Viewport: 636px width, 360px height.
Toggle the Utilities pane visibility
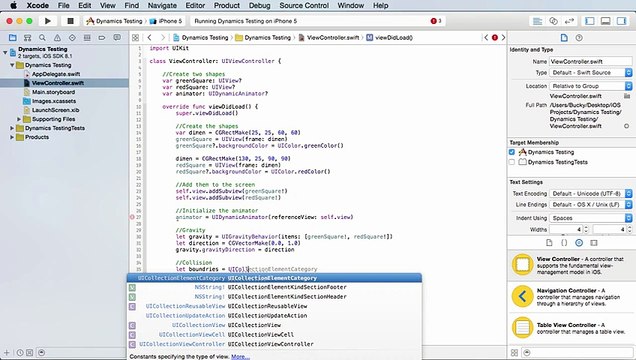pos(621,21)
